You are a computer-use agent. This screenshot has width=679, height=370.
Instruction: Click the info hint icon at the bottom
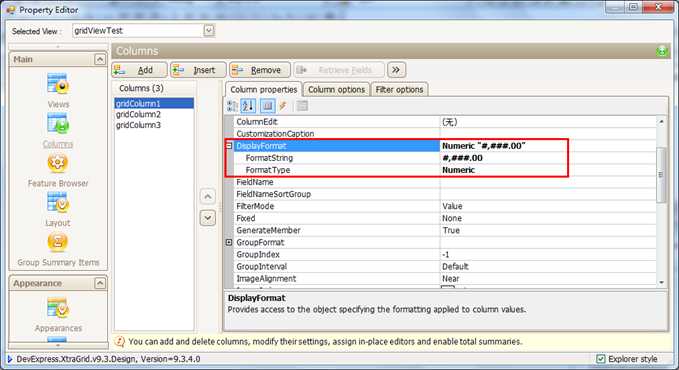tap(120, 341)
